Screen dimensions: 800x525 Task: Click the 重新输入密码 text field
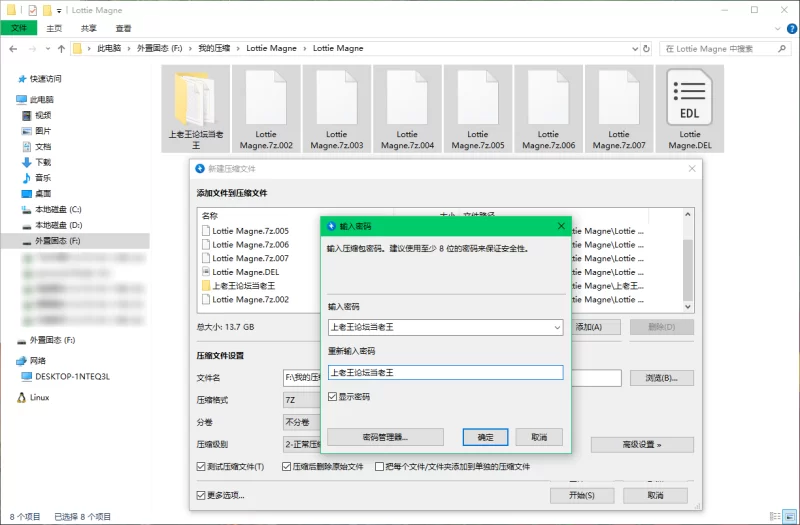tap(445, 372)
